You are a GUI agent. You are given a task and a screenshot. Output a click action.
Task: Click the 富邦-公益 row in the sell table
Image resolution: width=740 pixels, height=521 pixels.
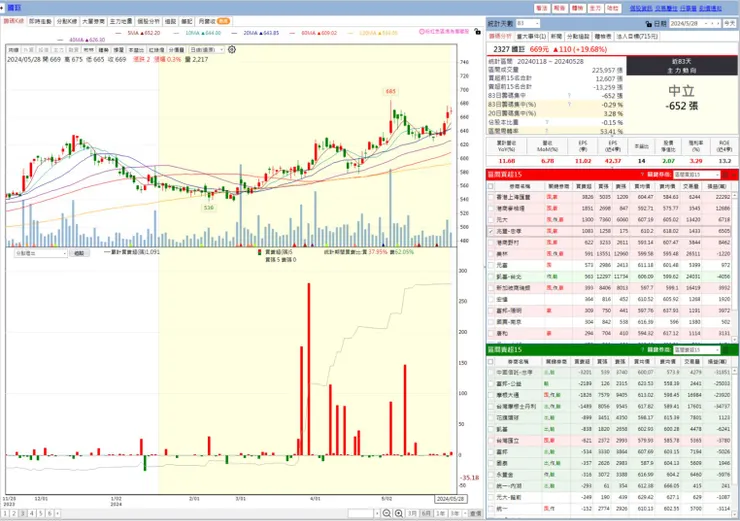point(609,384)
